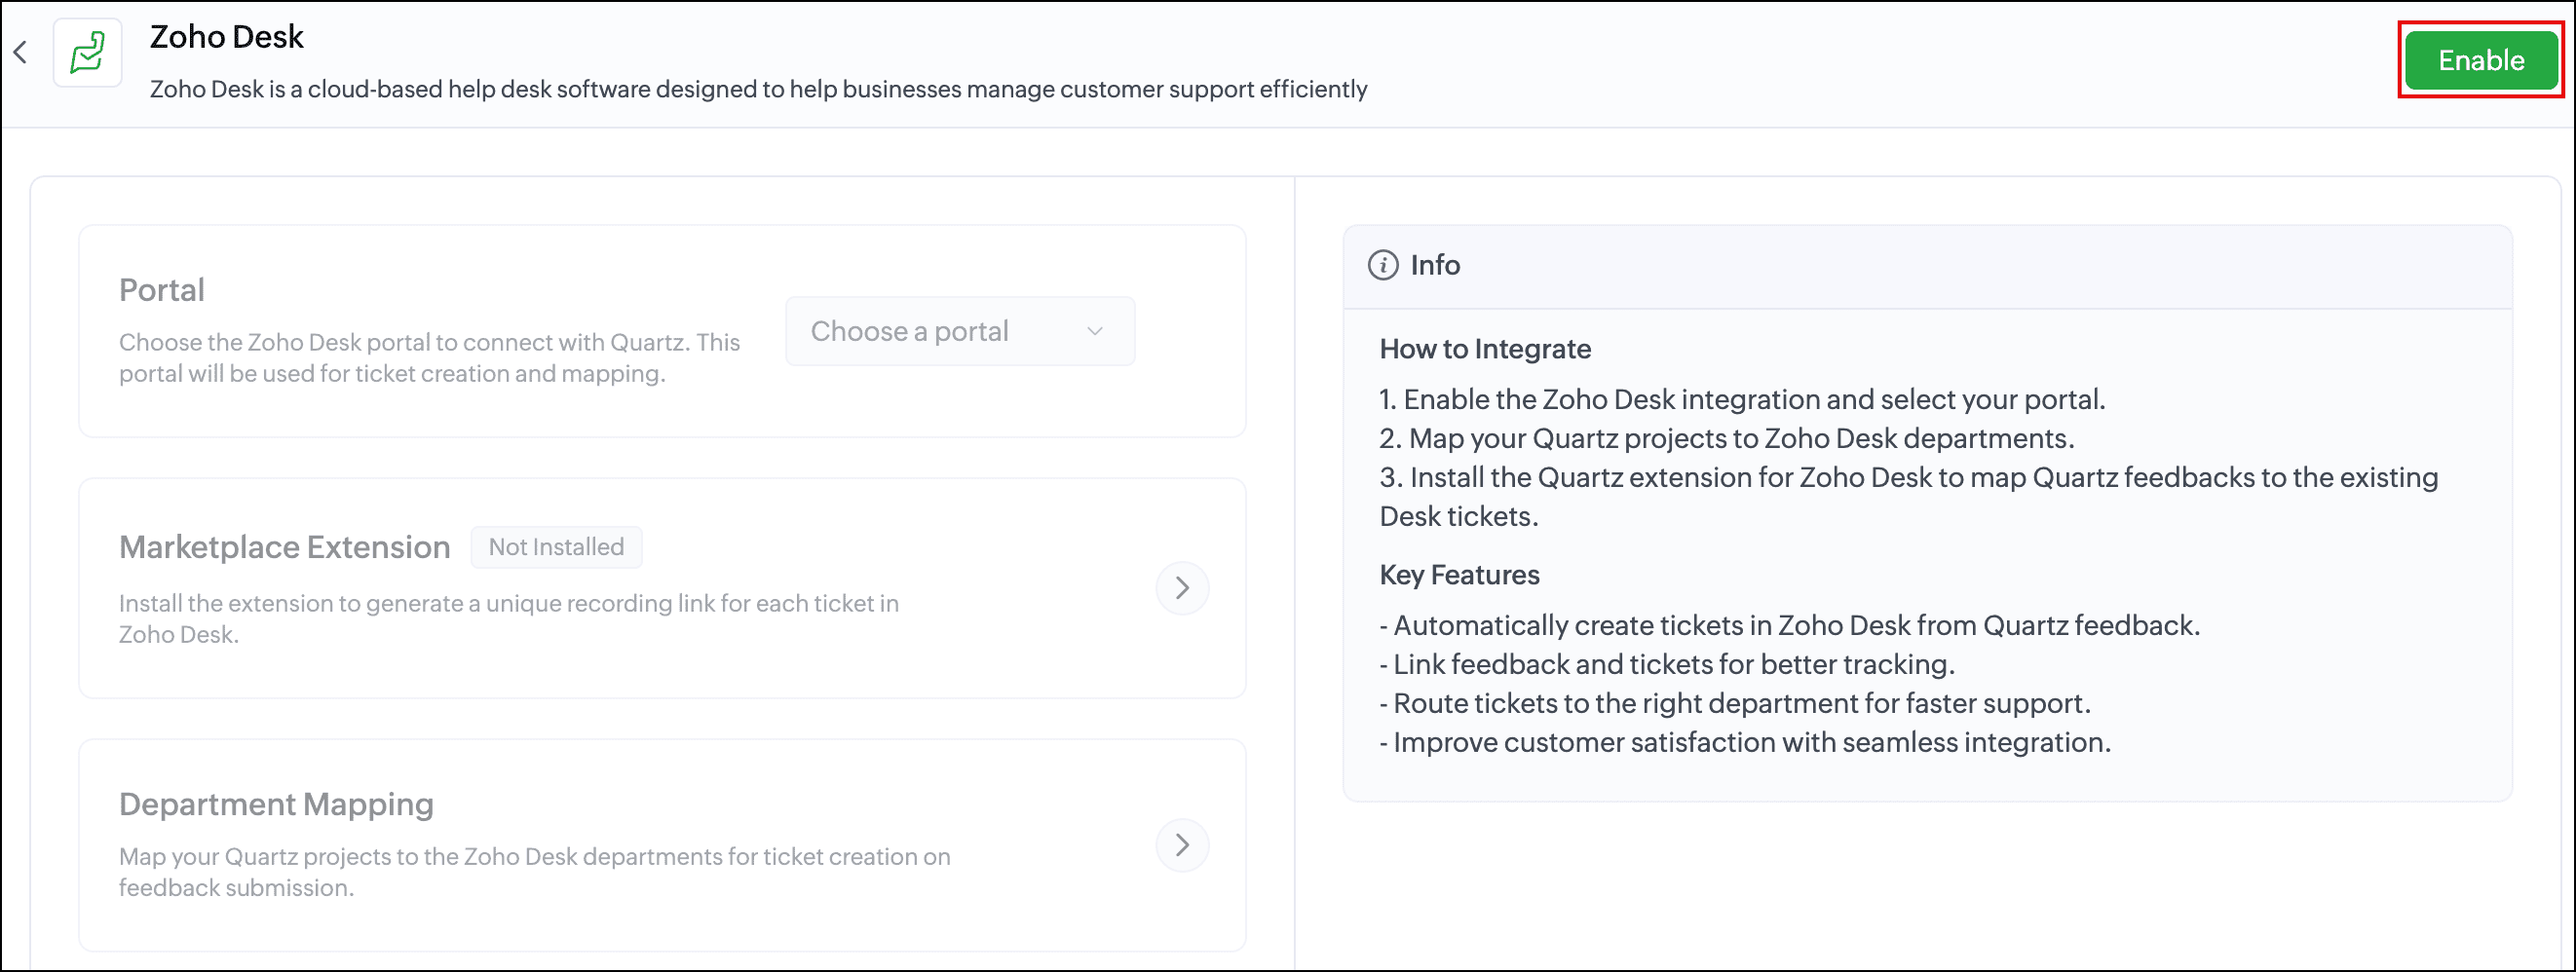Image resolution: width=2576 pixels, height=972 pixels.
Task: Click the Zoho Desk page title
Action: [227, 37]
